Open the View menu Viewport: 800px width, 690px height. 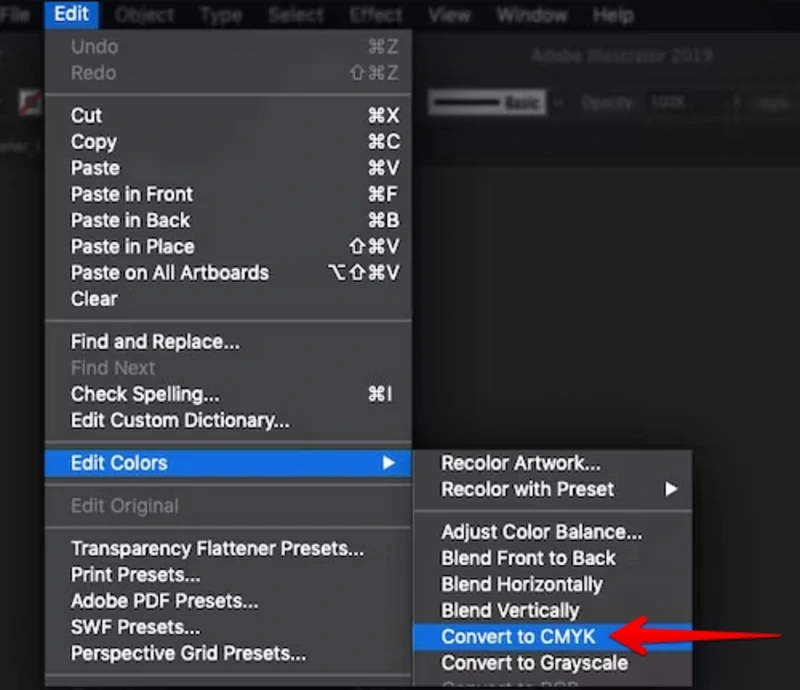[x=449, y=15]
